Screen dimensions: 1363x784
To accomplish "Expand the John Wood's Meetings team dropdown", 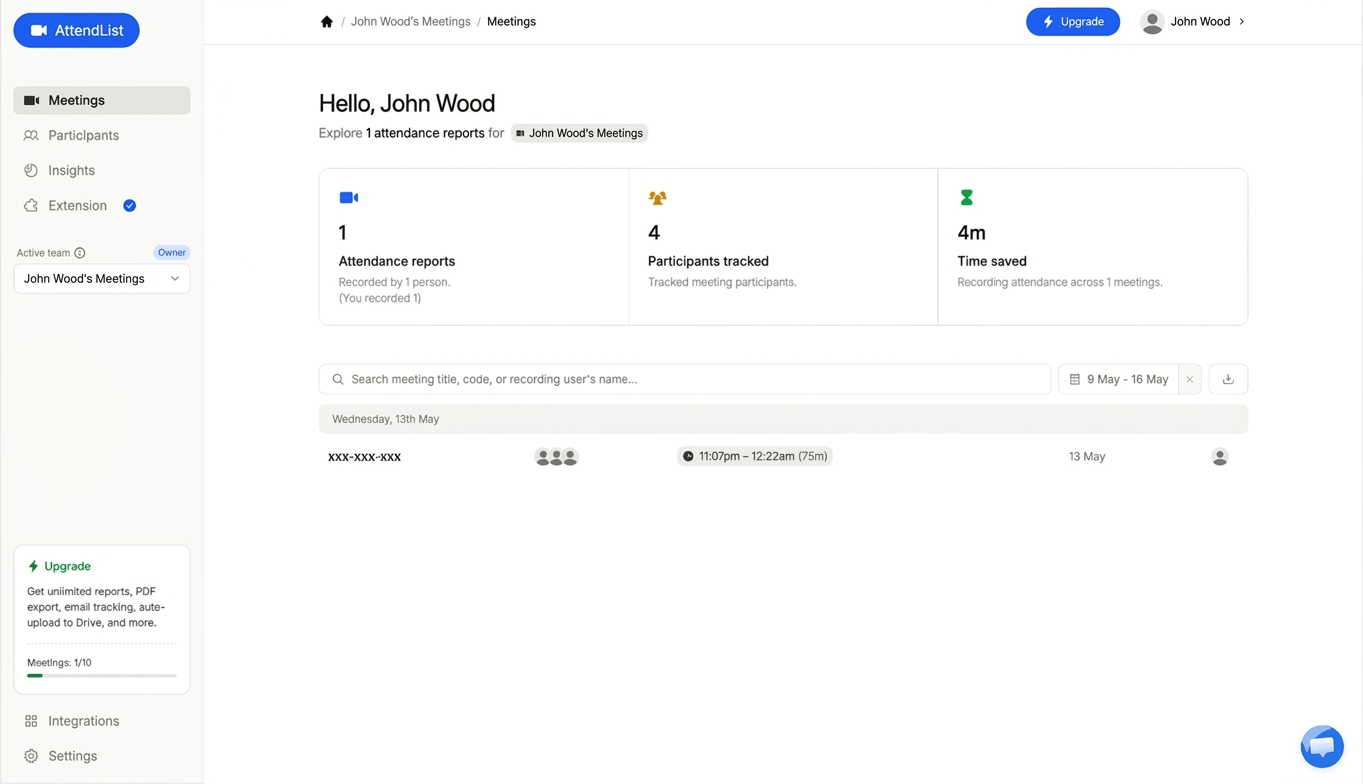I will pyautogui.click(x=102, y=278).
